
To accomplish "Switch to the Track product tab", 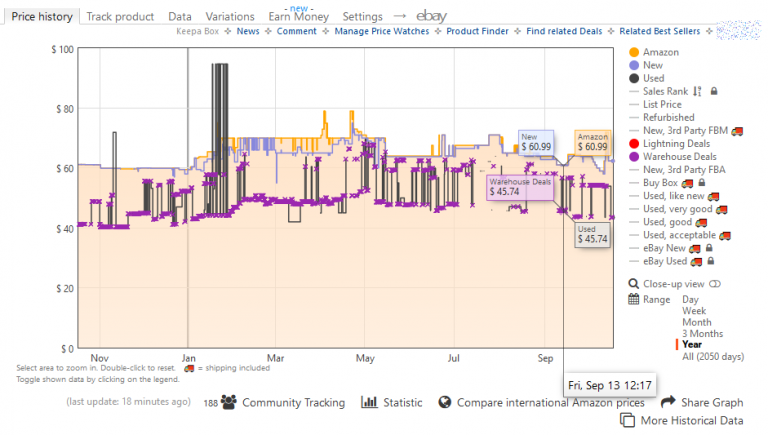I will [120, 17].
